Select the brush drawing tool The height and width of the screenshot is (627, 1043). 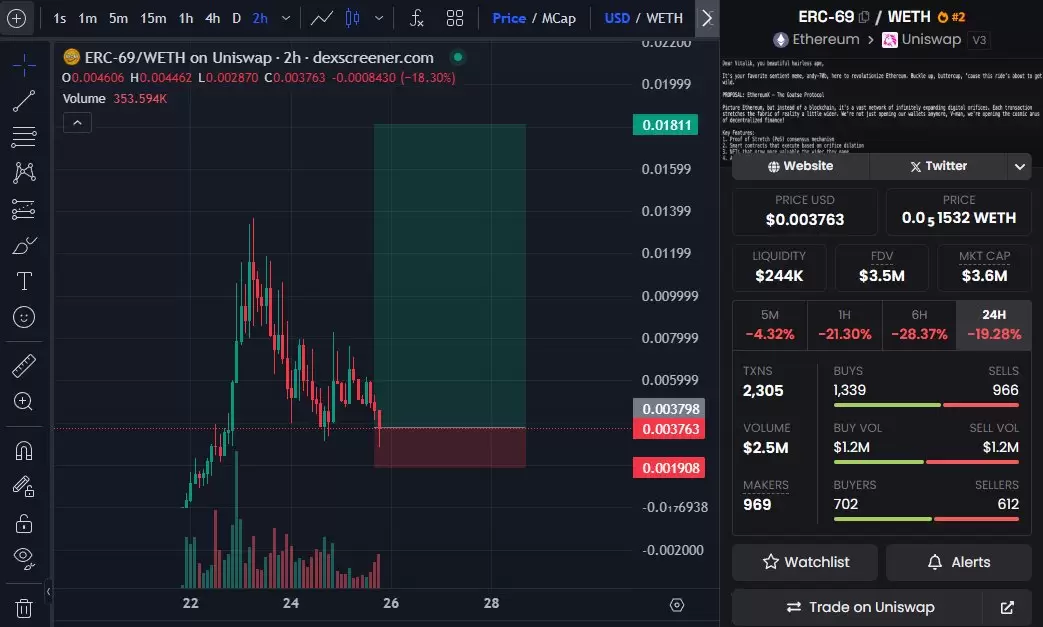point(24,245)
